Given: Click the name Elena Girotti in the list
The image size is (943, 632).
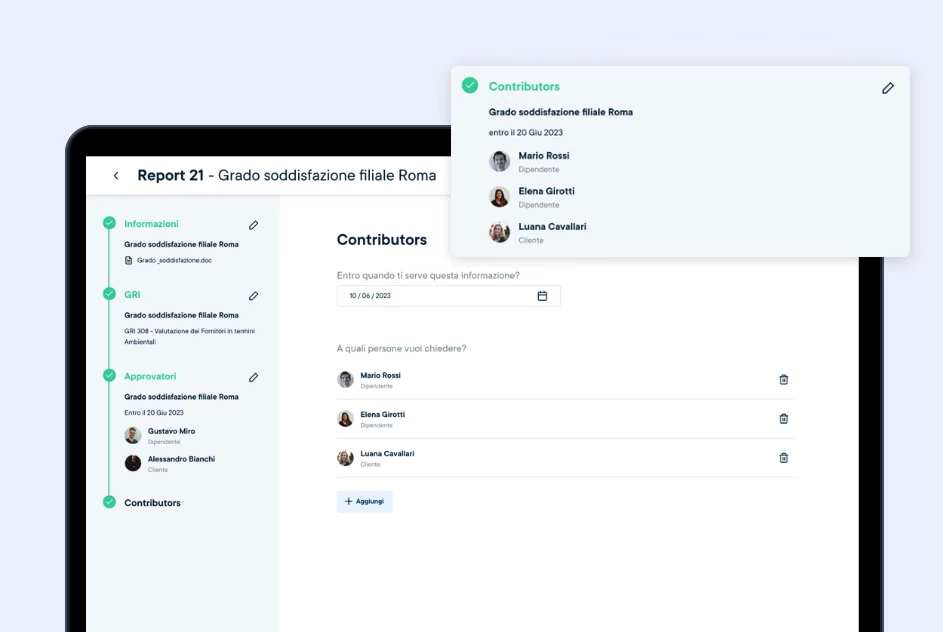Looking at the screenshot, I should [x=382, y=414].
